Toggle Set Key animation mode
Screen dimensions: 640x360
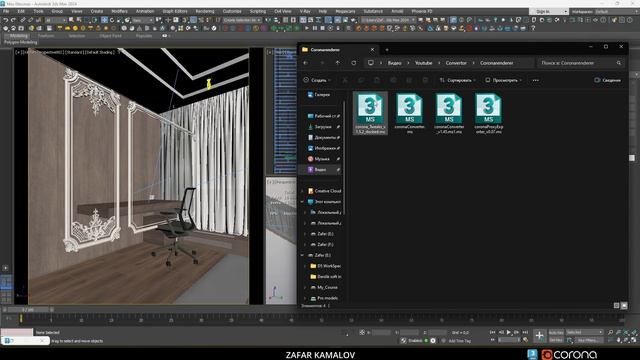pos(556,340)
